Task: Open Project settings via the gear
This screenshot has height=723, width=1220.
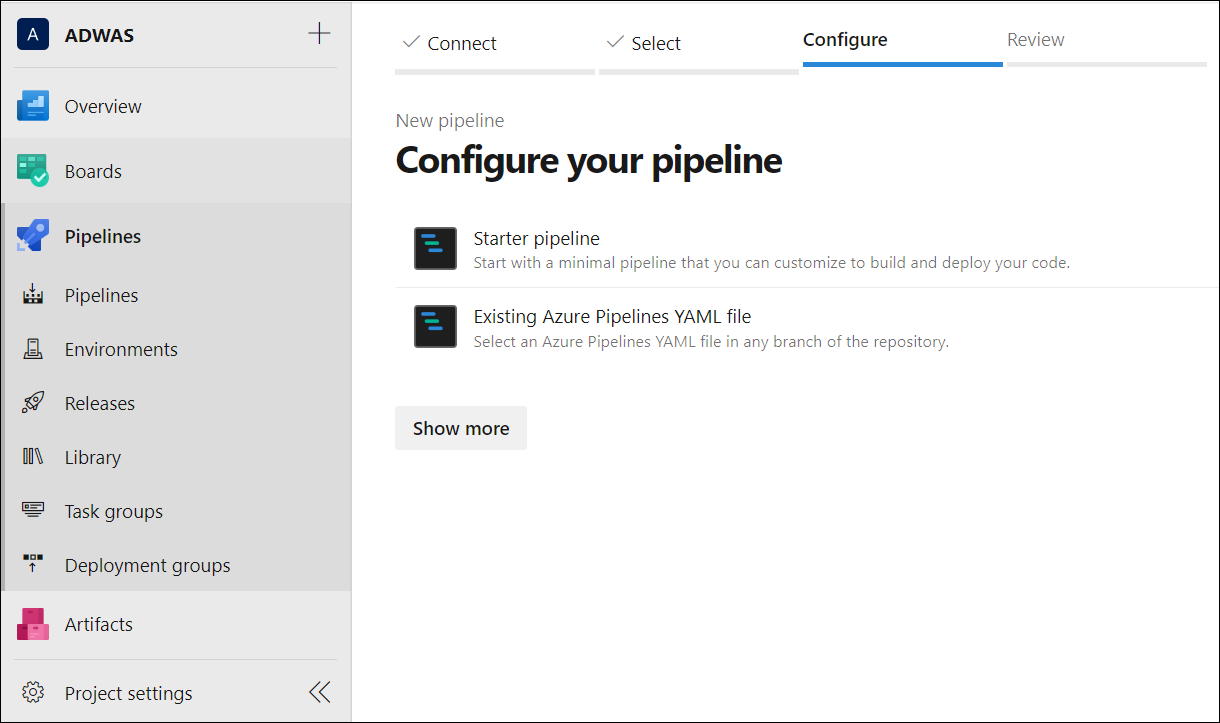Action: (x=128, y=692)
